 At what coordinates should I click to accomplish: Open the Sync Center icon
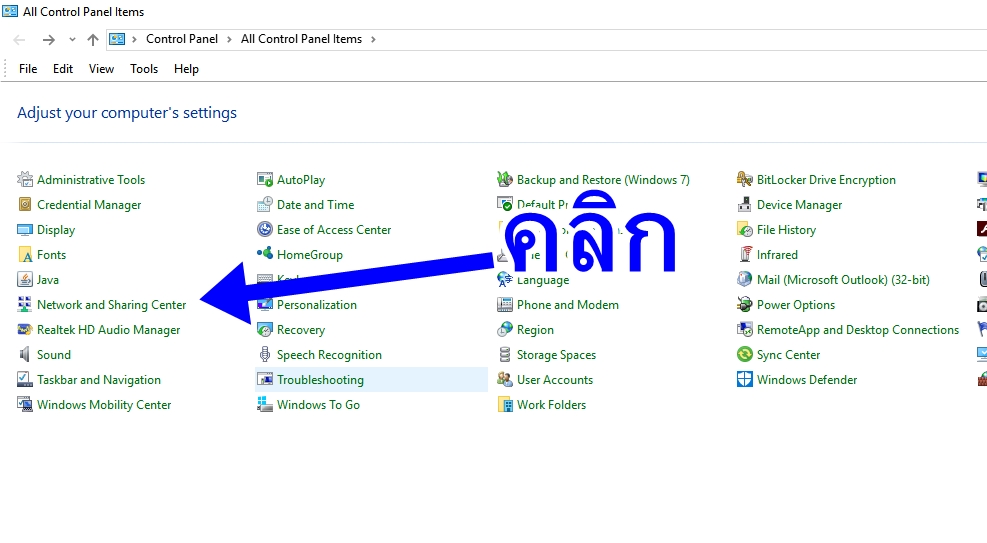pyautogui.click(x=745, y=355)
